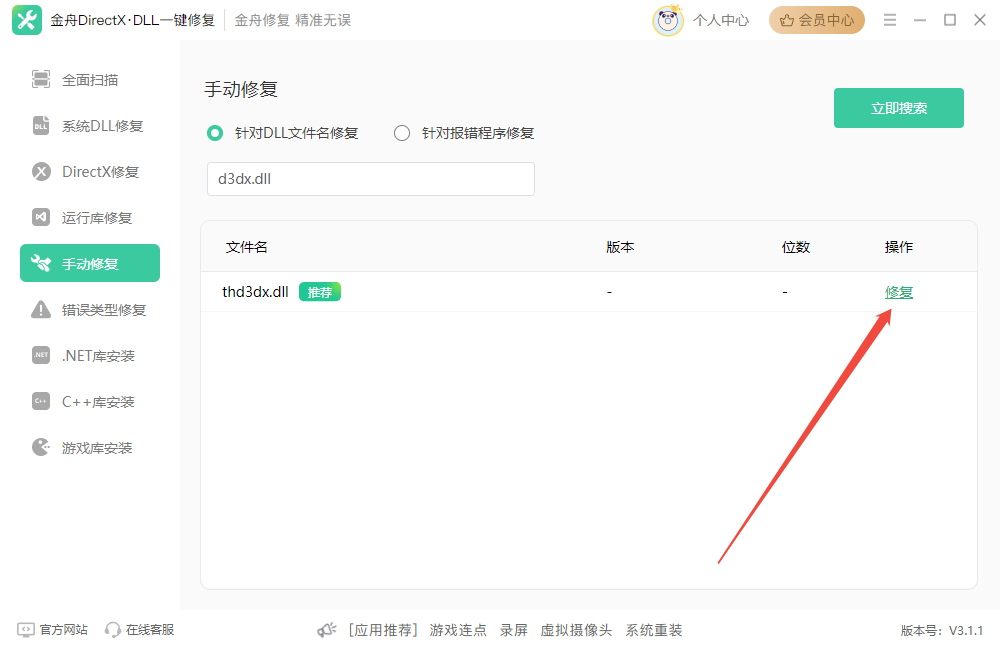The image size is (1000, 650).
Task: Open 系统DLL修复 in the sidebar
Action: 90,126
